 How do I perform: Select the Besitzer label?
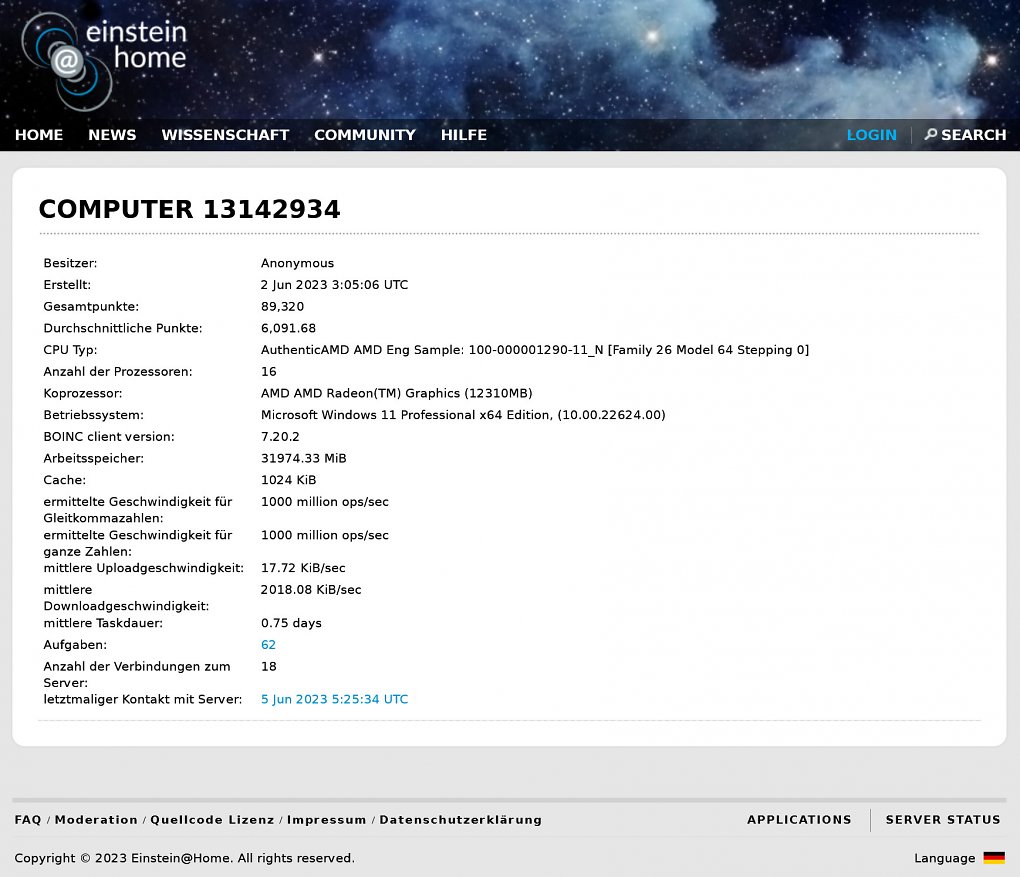(x=70, y=263)
